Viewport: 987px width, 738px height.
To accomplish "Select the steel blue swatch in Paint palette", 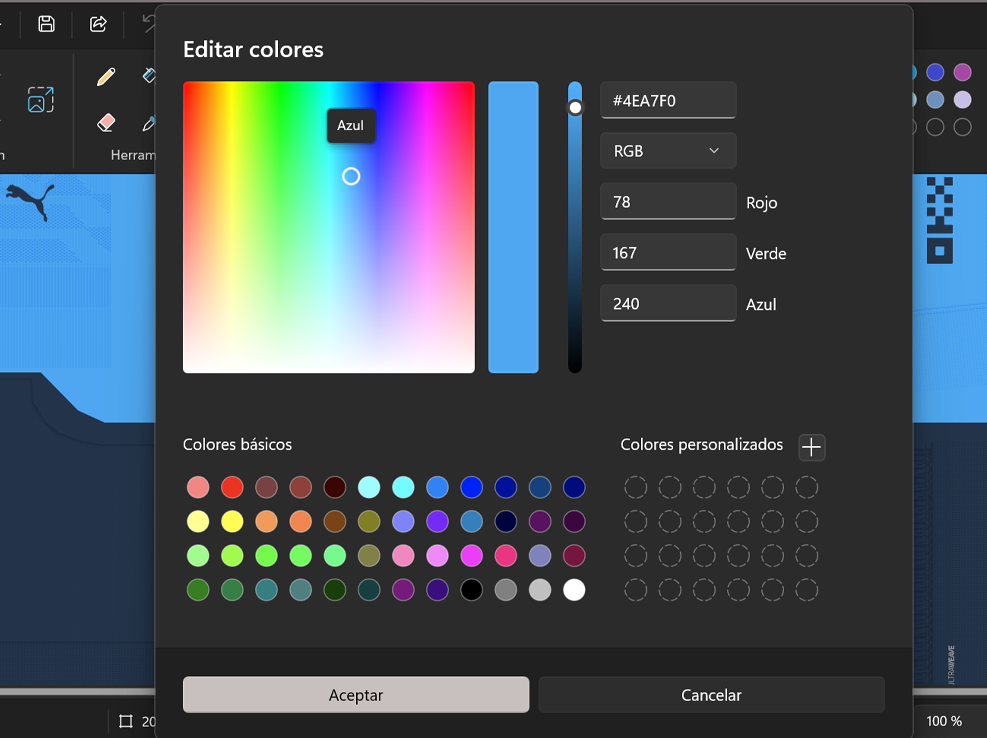I will (x=935, y=99).
